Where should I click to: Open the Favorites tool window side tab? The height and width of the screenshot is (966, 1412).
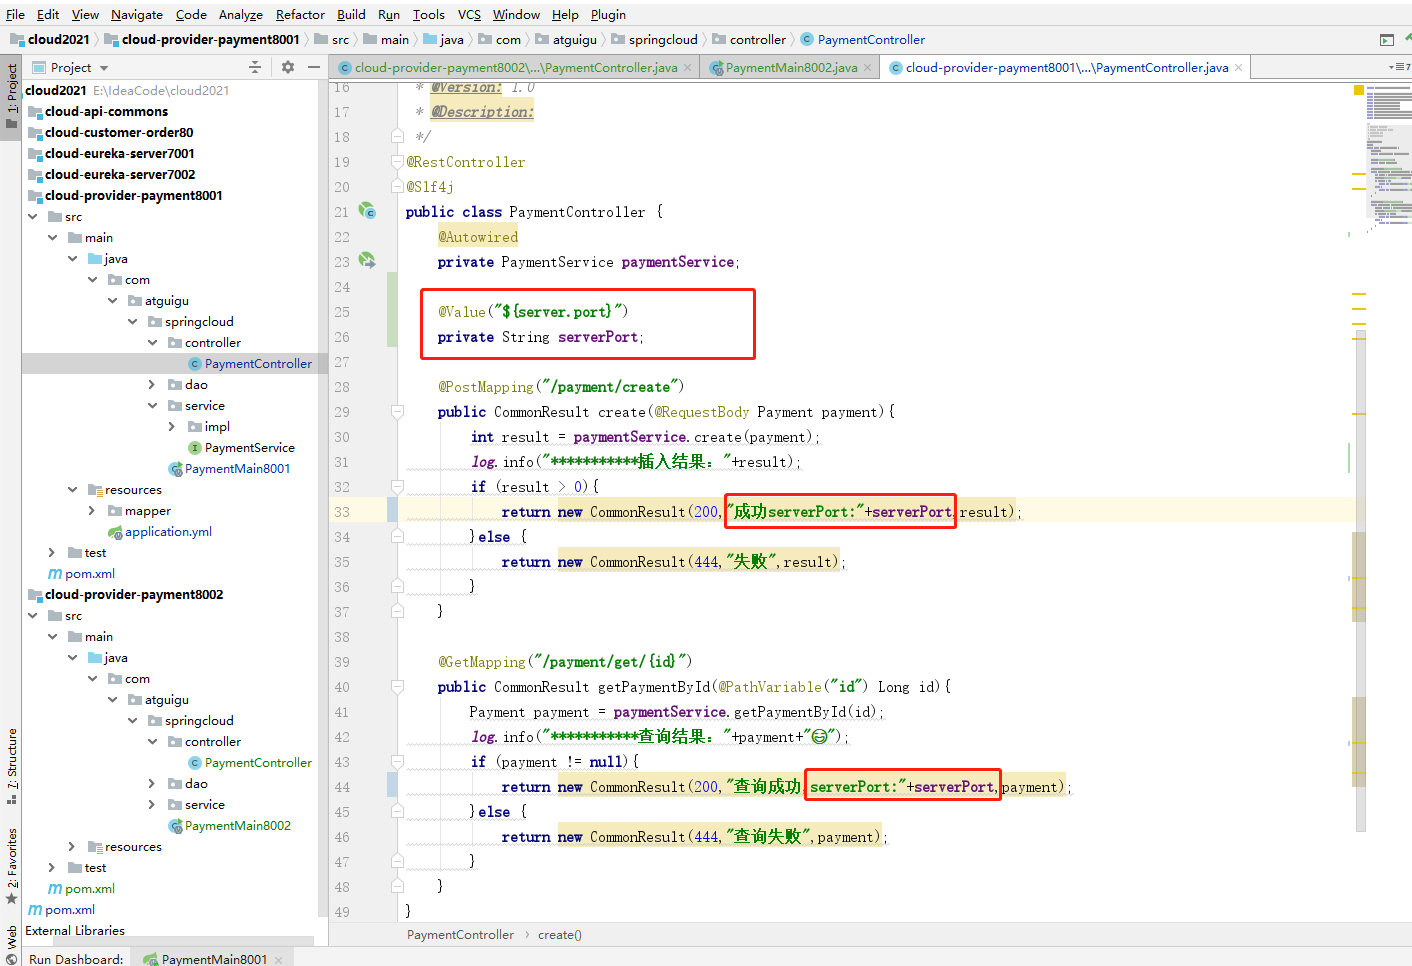(x=11, y=865)
